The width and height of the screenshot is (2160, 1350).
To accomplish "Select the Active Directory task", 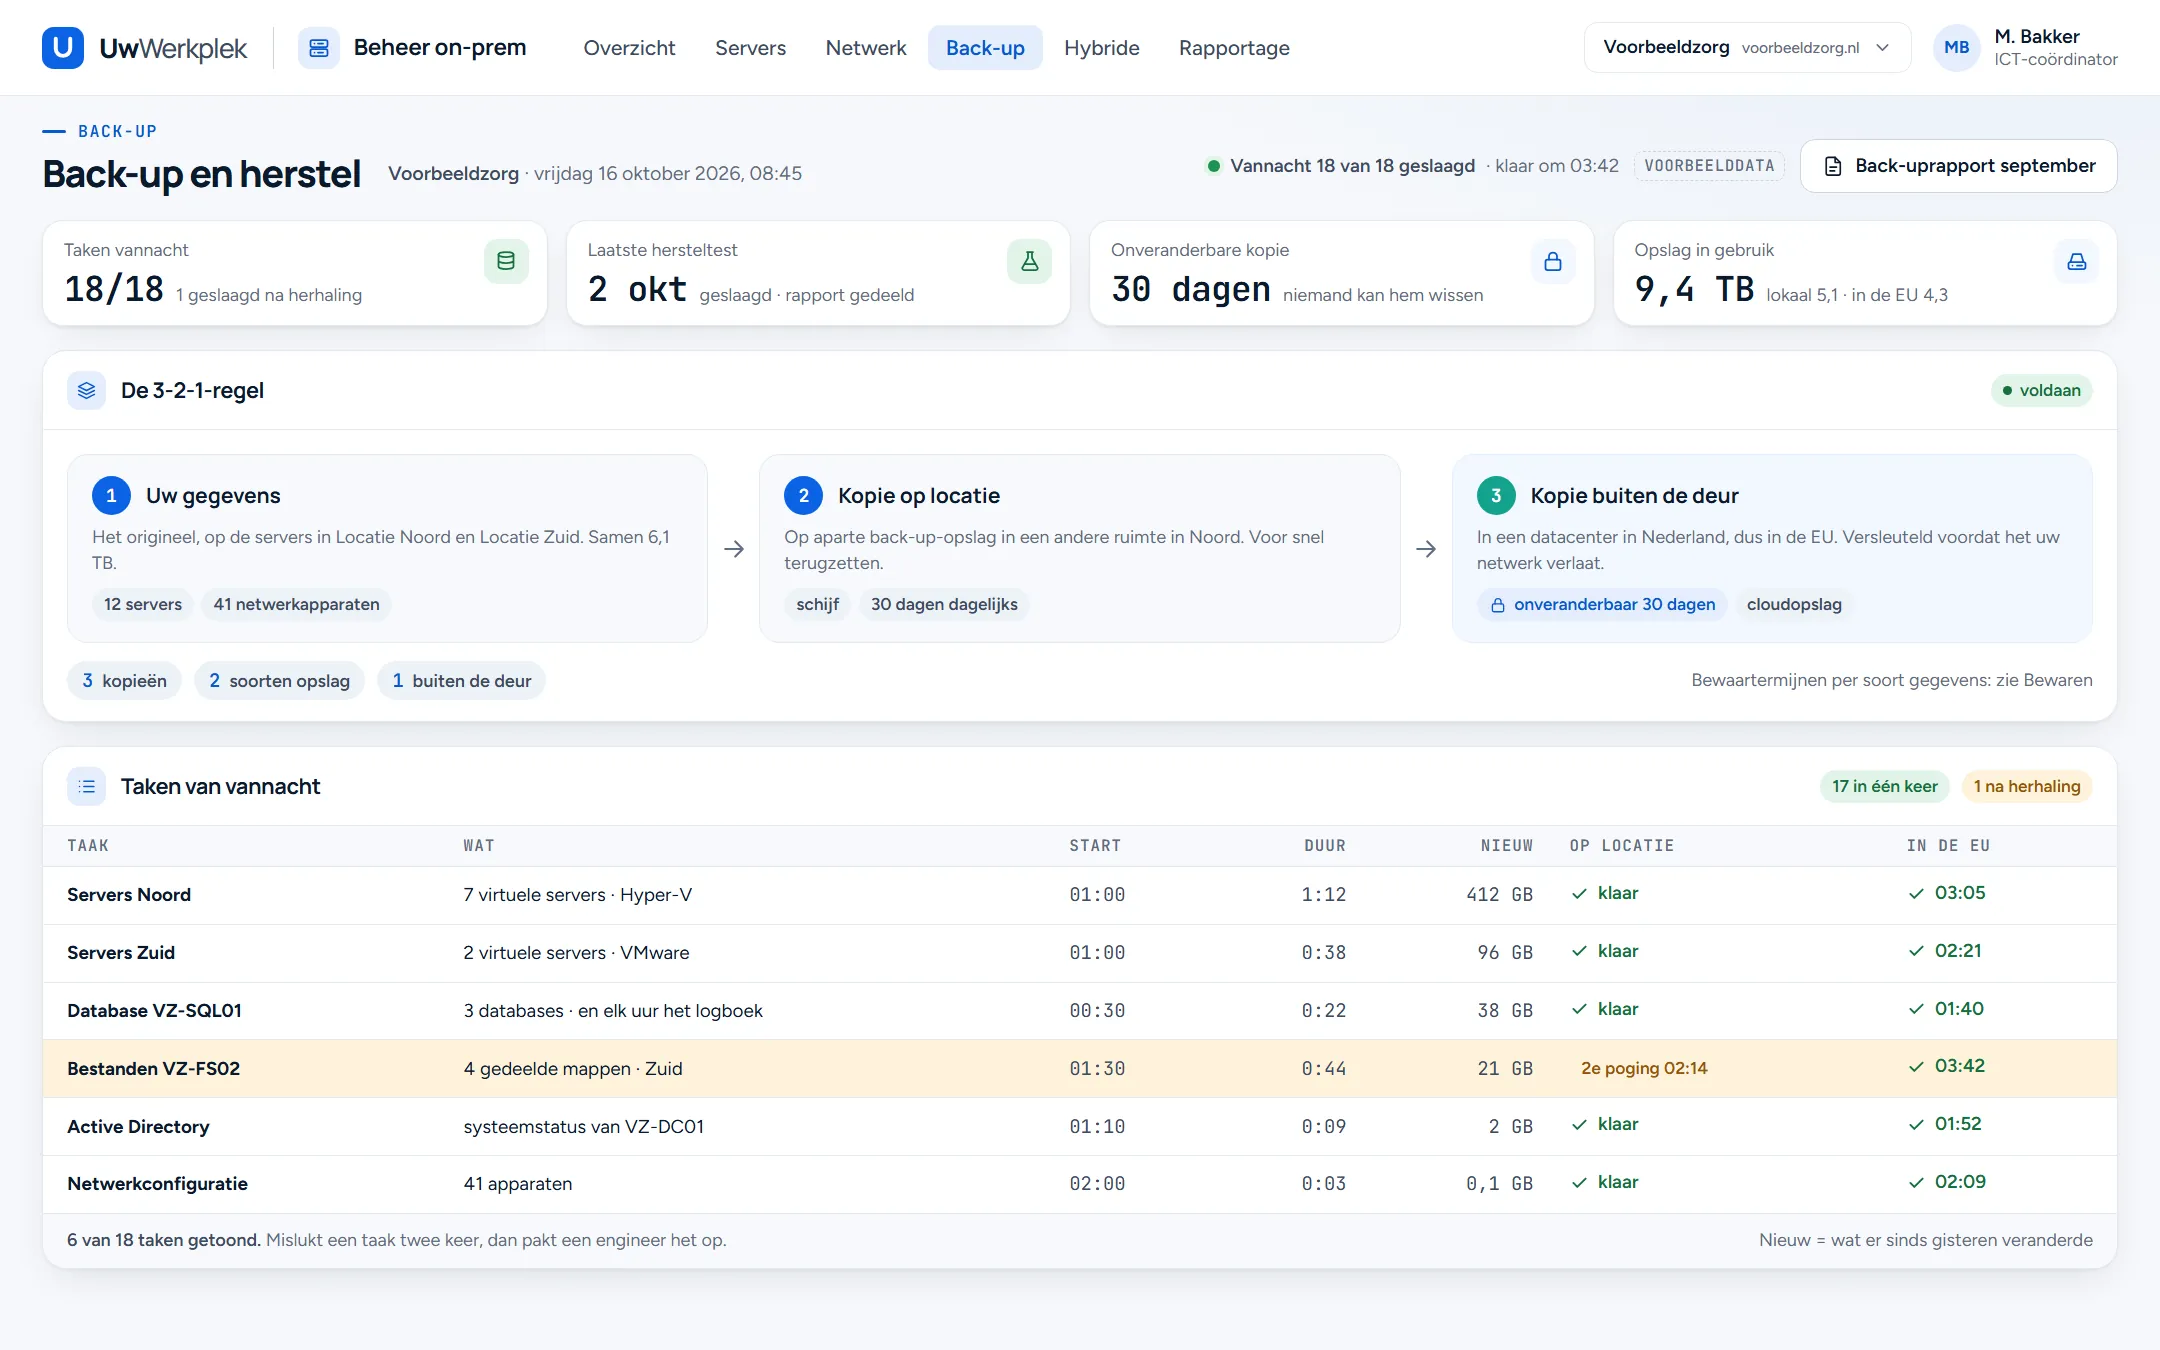I will pos(1080,1126).
